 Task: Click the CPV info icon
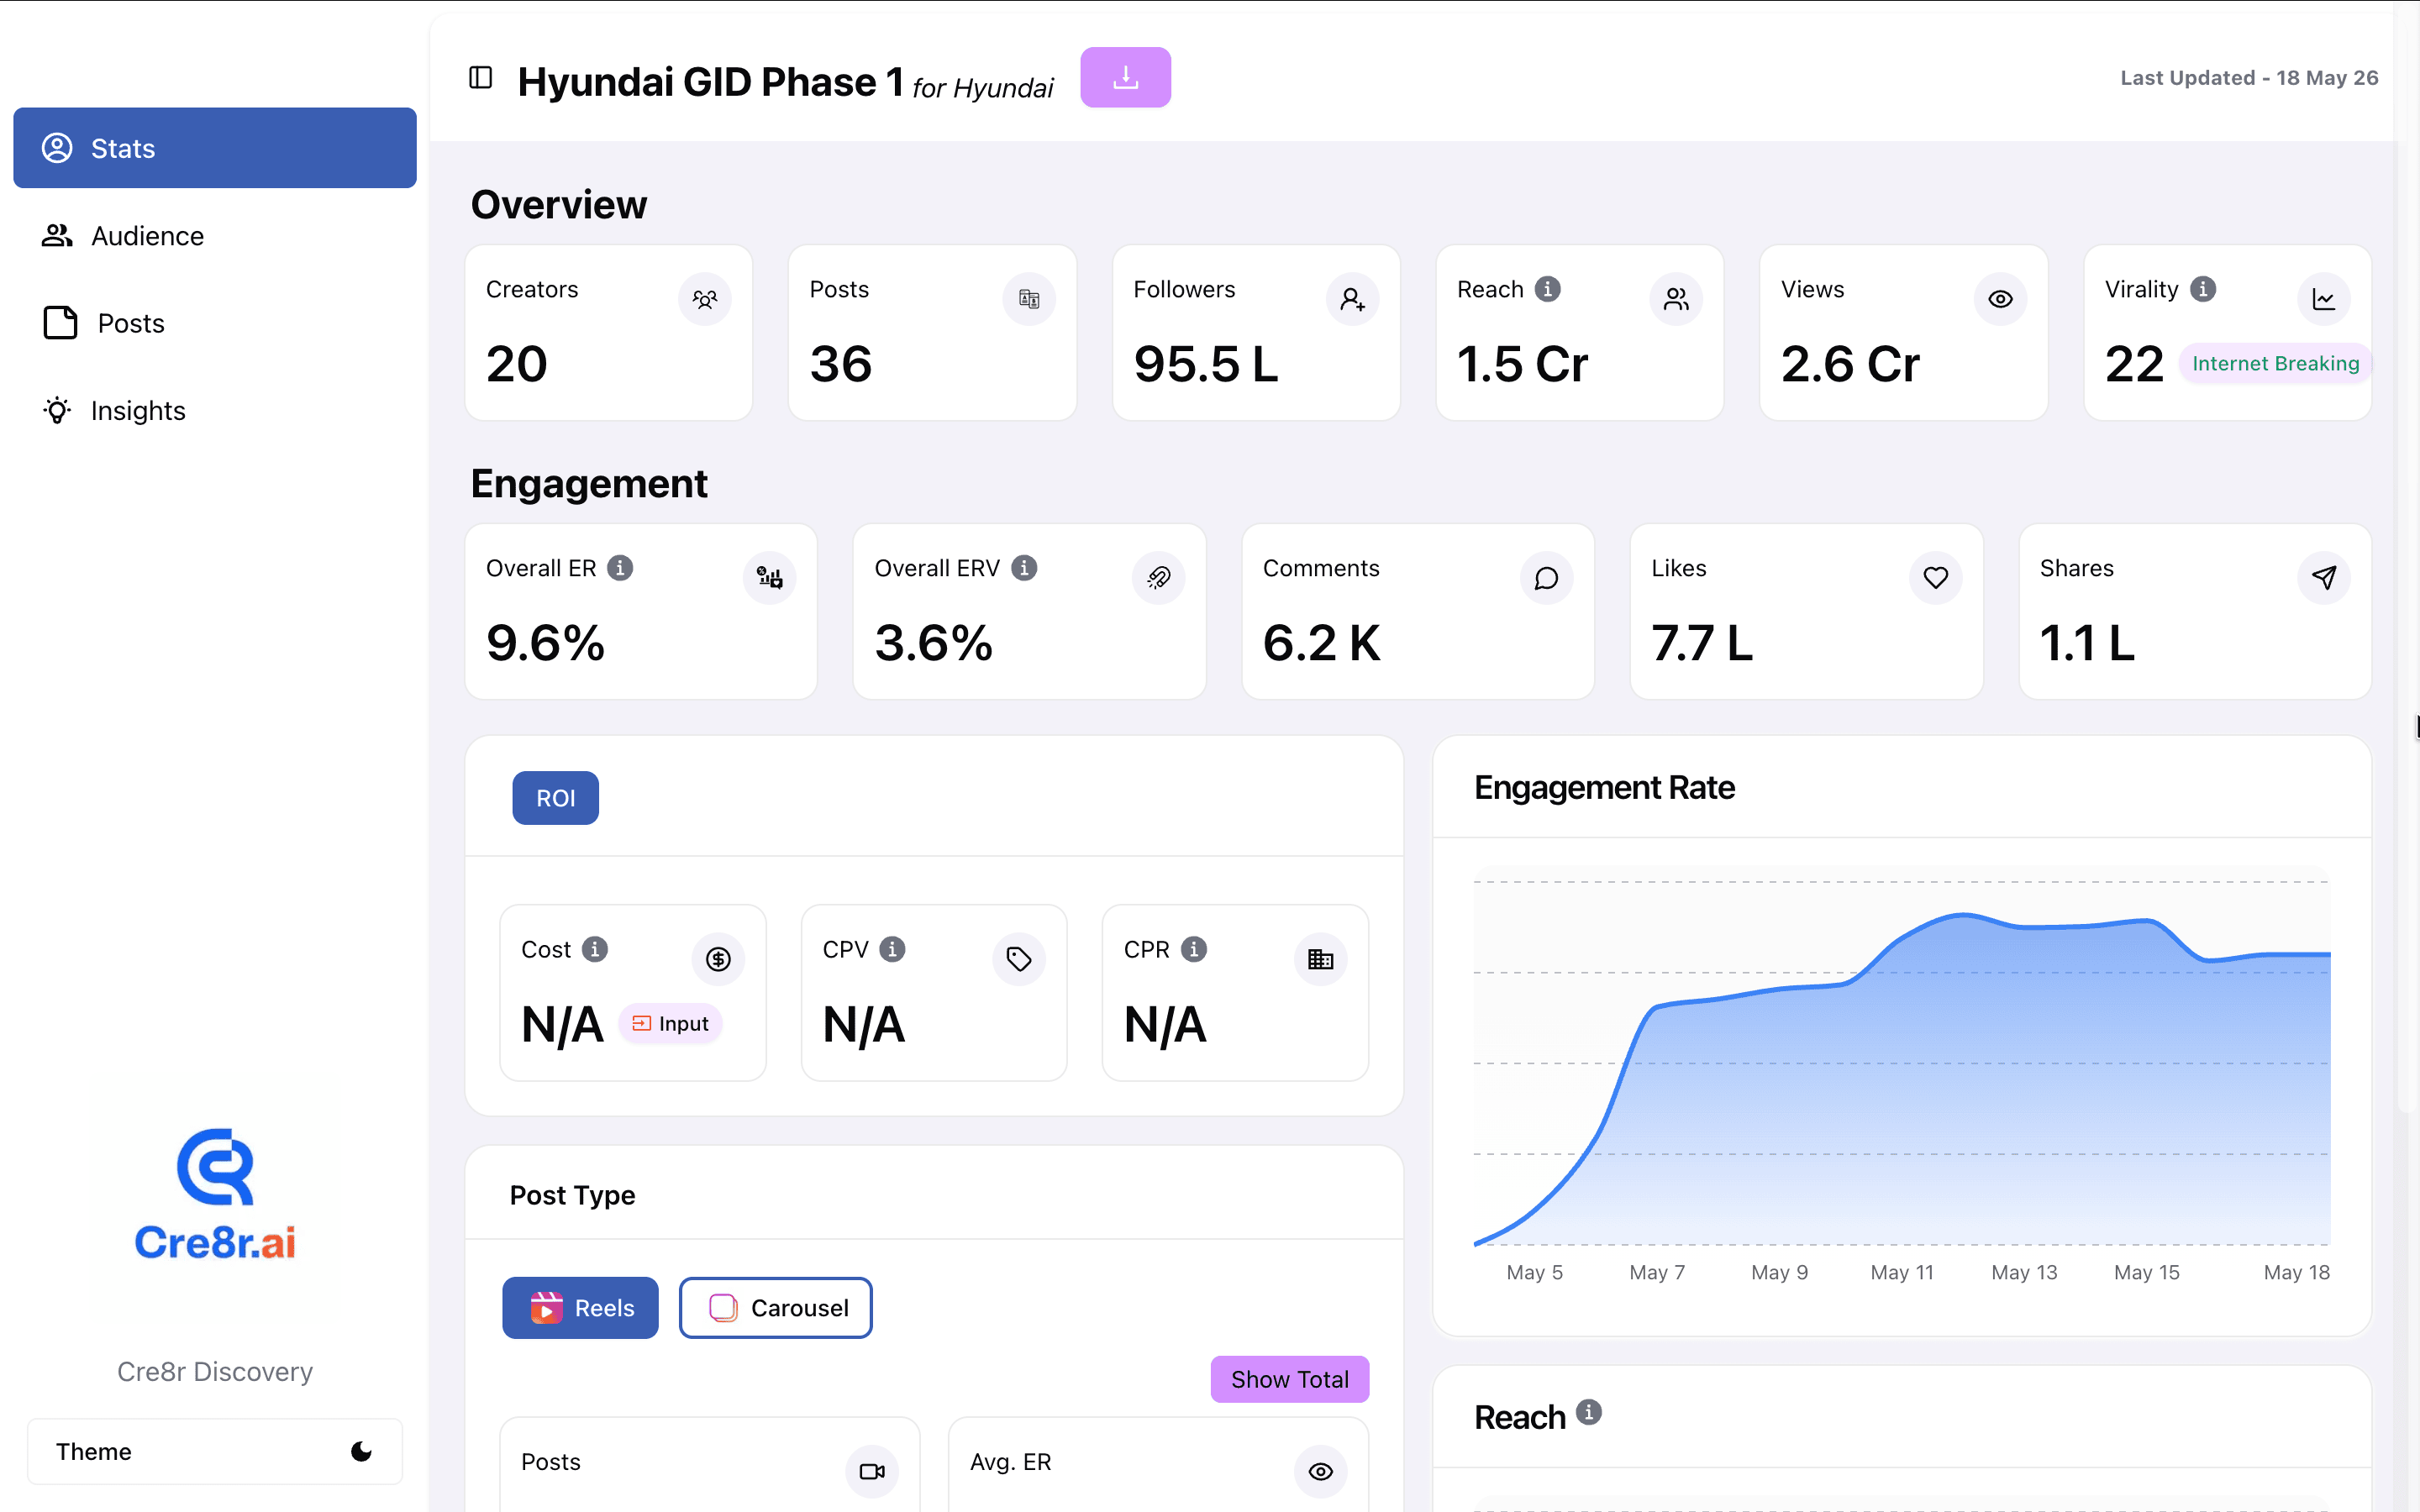tap(892, 949)
